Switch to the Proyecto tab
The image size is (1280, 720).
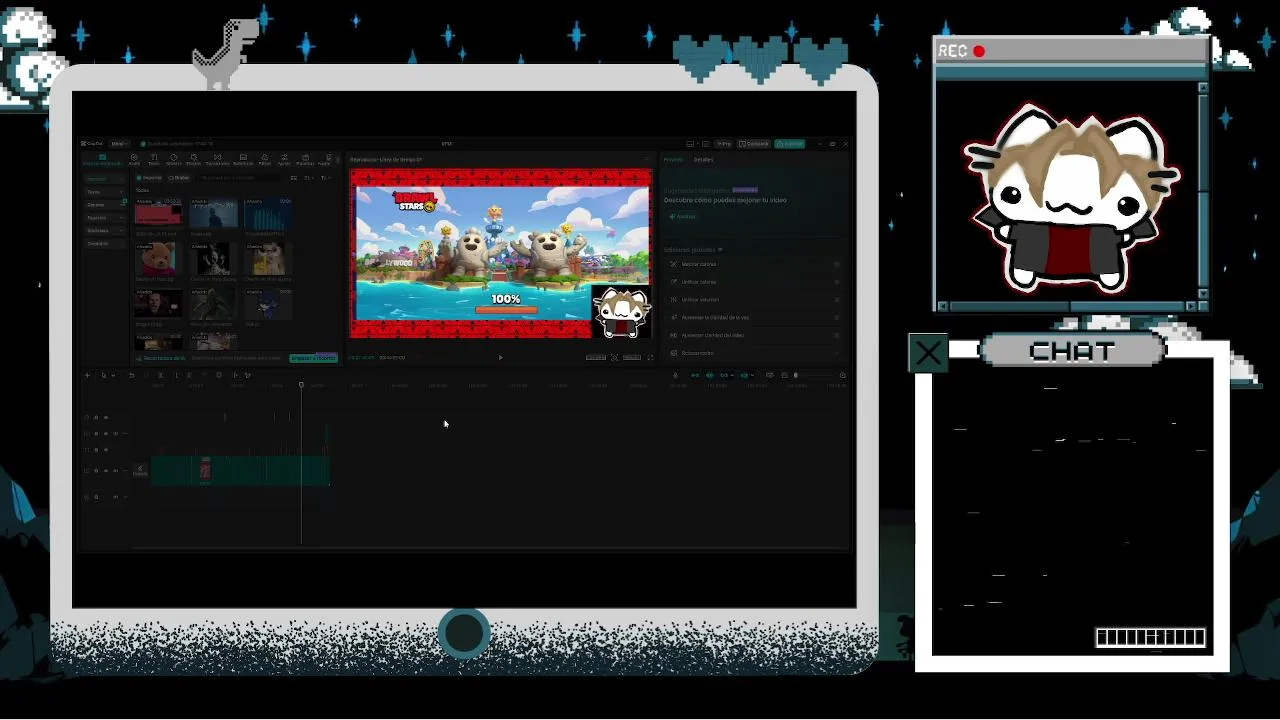pos(674,160)
